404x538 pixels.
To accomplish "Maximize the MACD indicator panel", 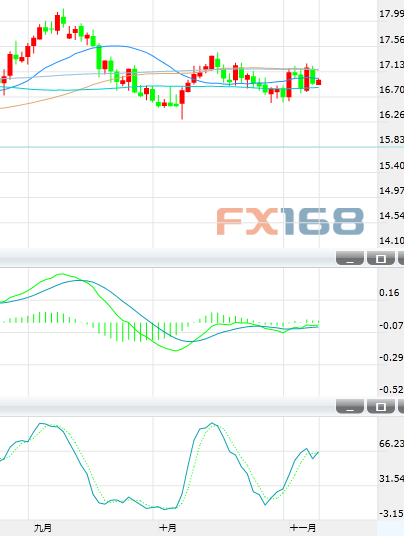I will click(381, 258).
